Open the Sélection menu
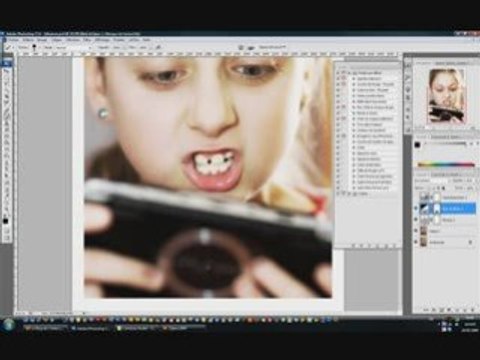480x360 pixels. pos(73,40)
